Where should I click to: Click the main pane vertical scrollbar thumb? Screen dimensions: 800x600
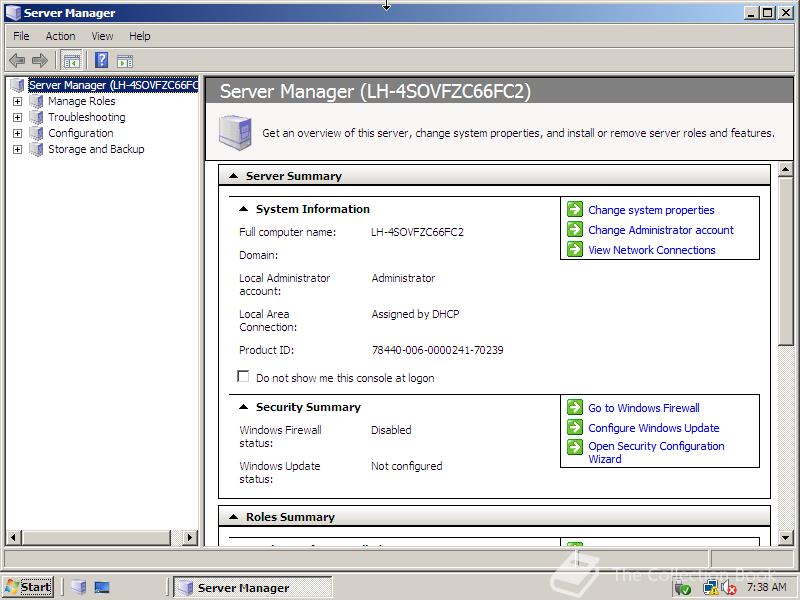[x=786, y=261]
